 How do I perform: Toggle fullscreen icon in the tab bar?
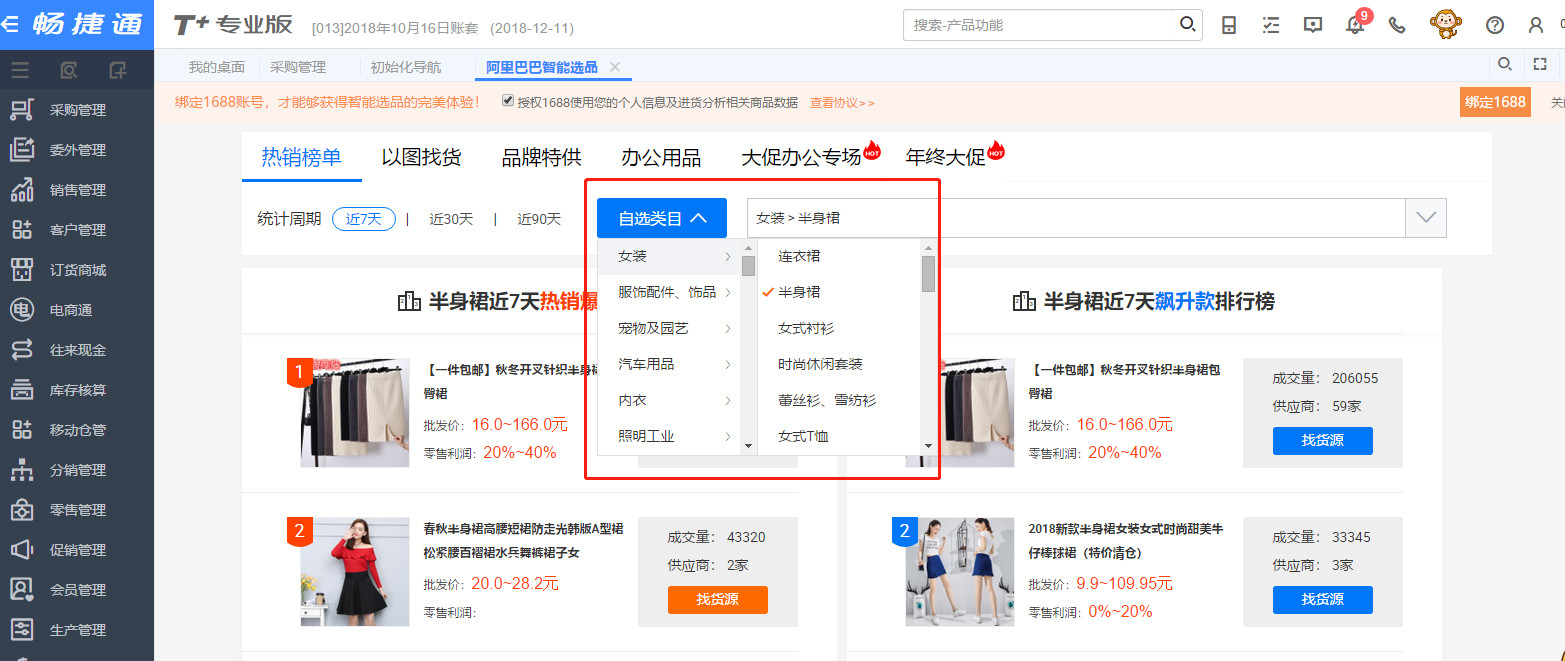(x=1541, y=65)
